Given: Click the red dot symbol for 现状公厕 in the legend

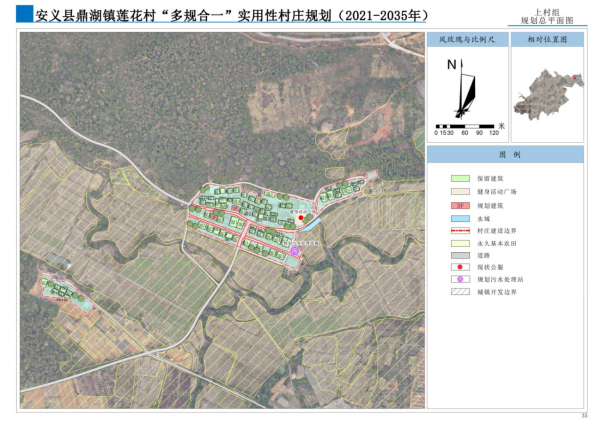Looking at the screenshot, I should [x=460, y=266].
